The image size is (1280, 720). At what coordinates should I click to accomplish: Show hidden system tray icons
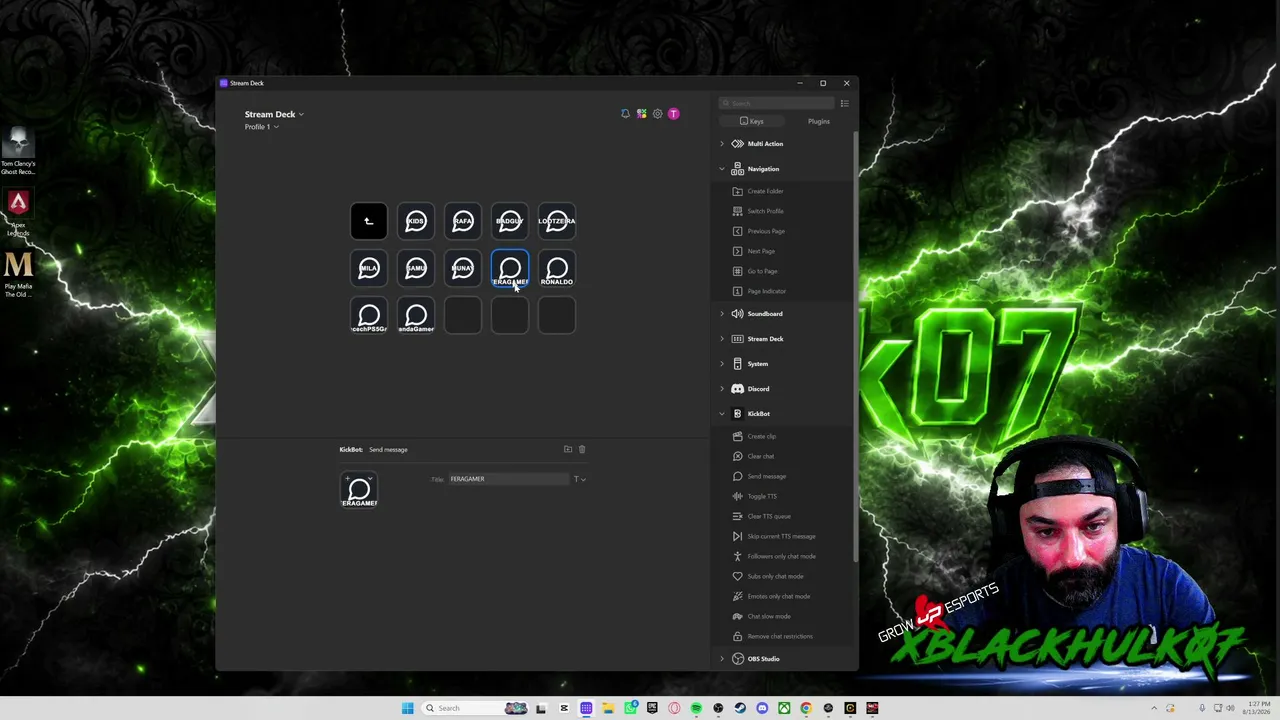coord(1154,708)
